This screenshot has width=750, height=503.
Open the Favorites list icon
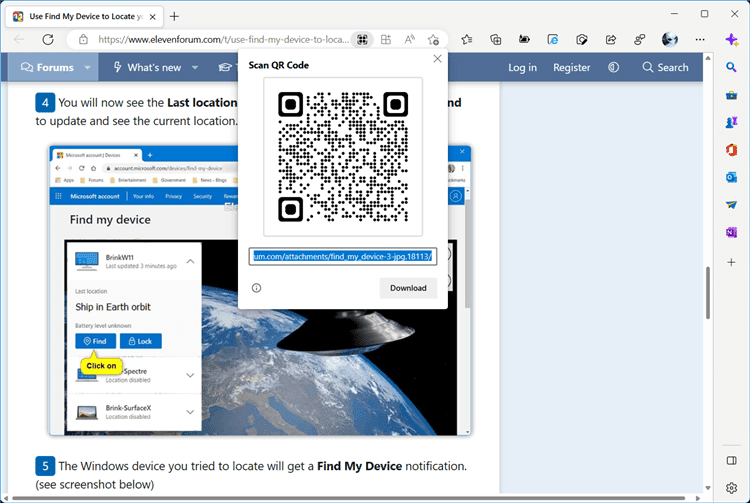[x=467, y=40]
